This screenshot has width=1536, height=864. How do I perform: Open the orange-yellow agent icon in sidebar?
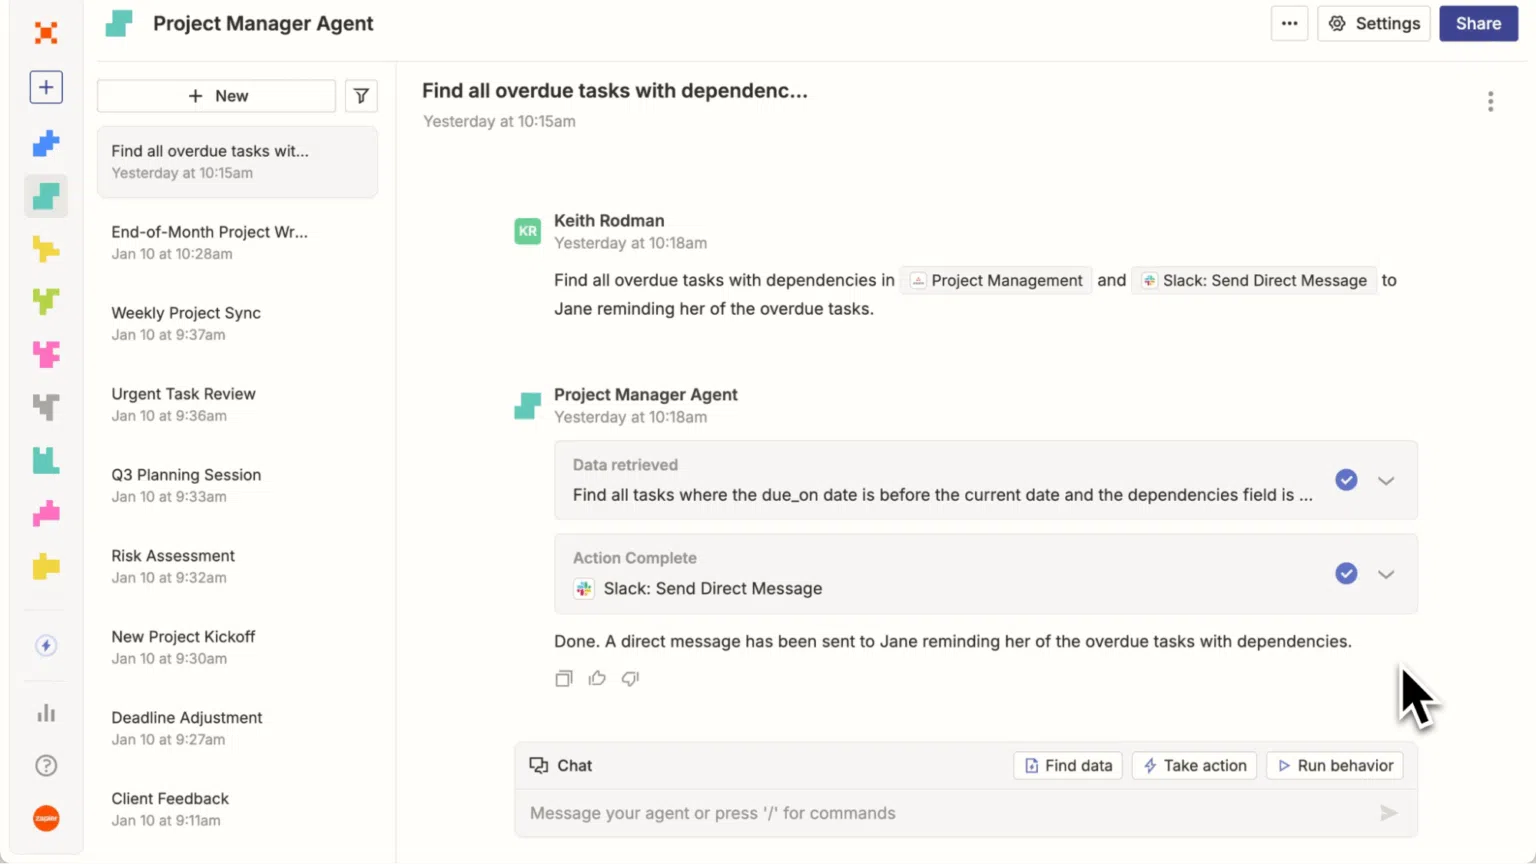pos(46,249)
